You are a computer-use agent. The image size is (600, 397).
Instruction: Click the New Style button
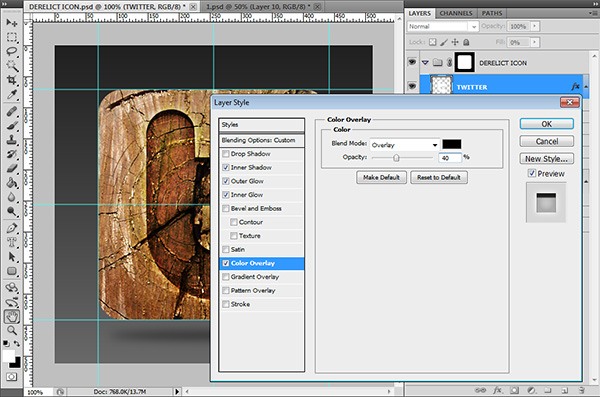tap(546, 158)
